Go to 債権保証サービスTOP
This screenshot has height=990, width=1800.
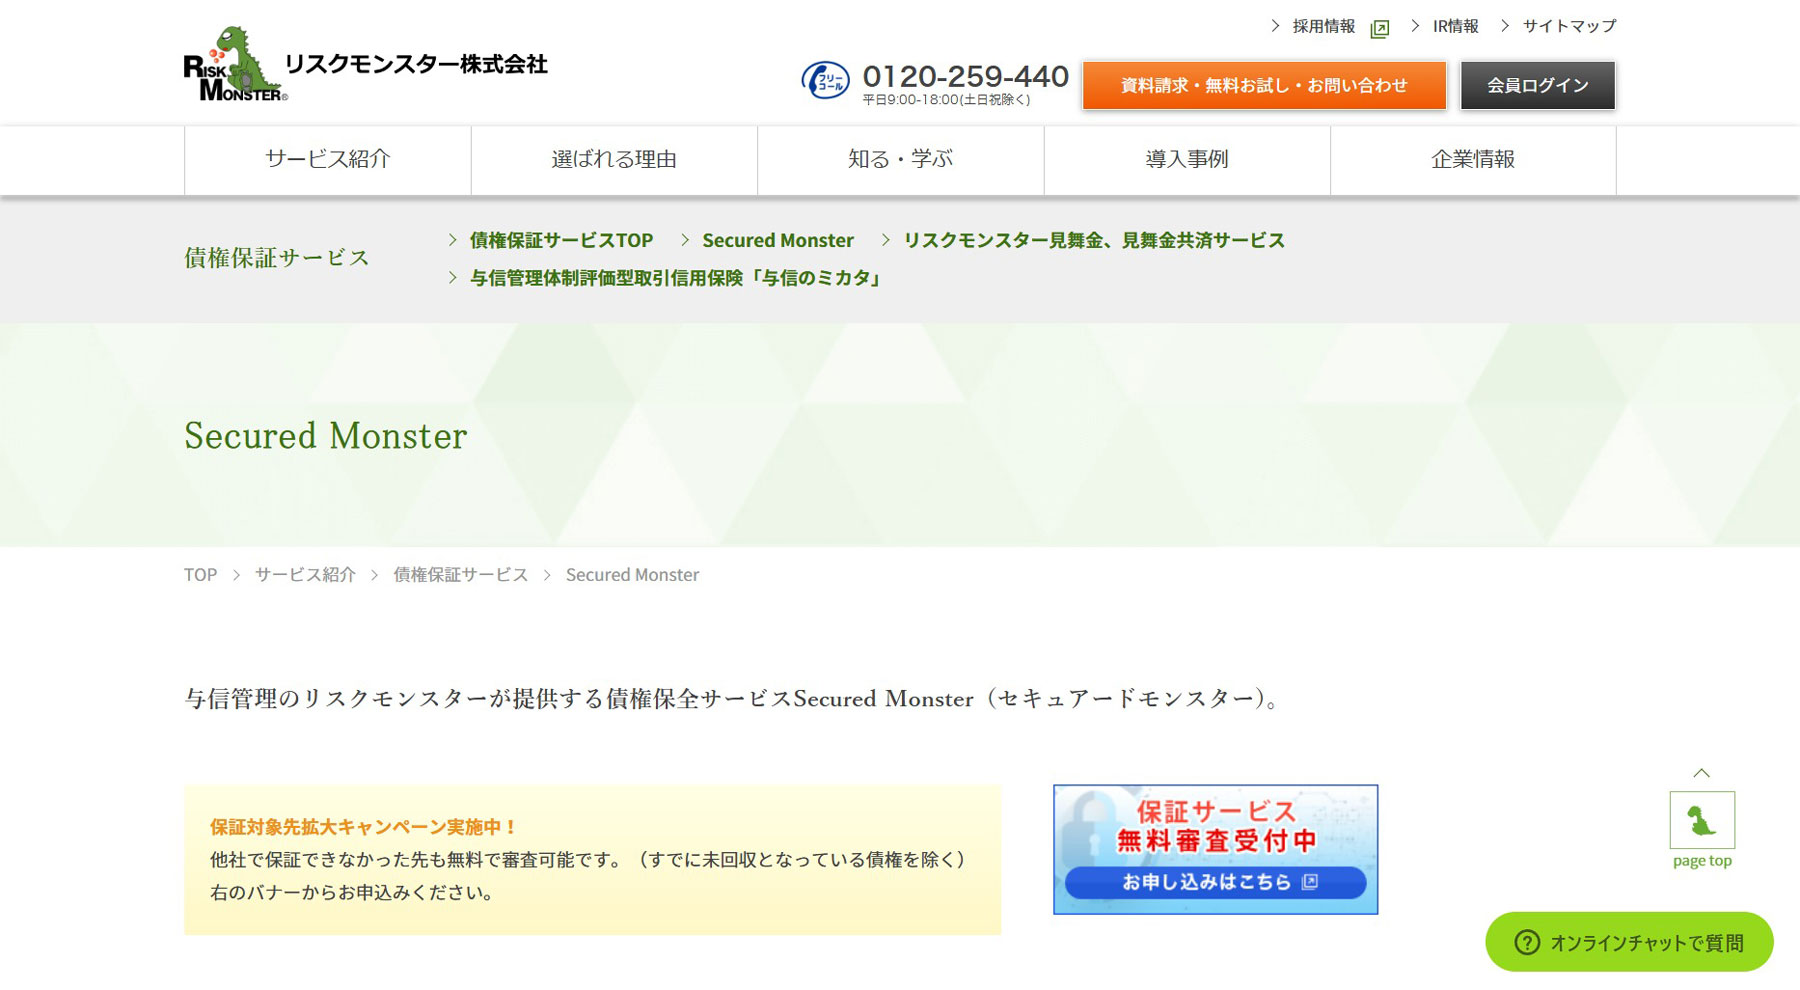click(561, 240)
